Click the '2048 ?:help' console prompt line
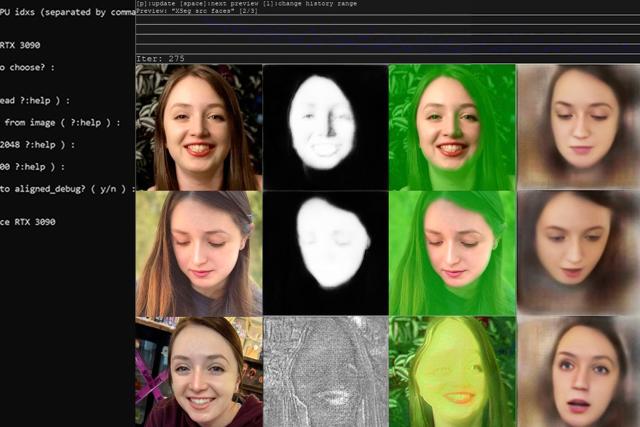Viewport: 640px width, 427px height. (35, 144)
